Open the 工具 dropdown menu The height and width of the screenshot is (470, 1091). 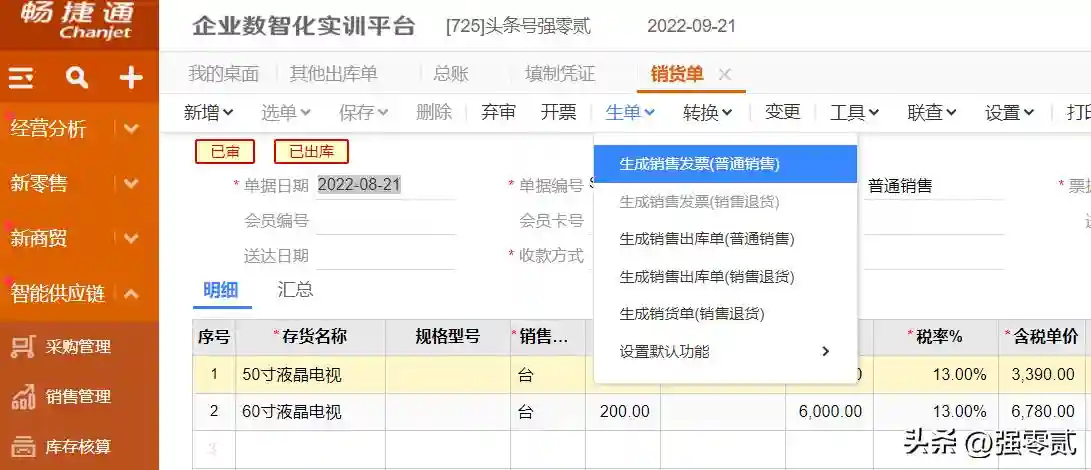click(854, 113)
